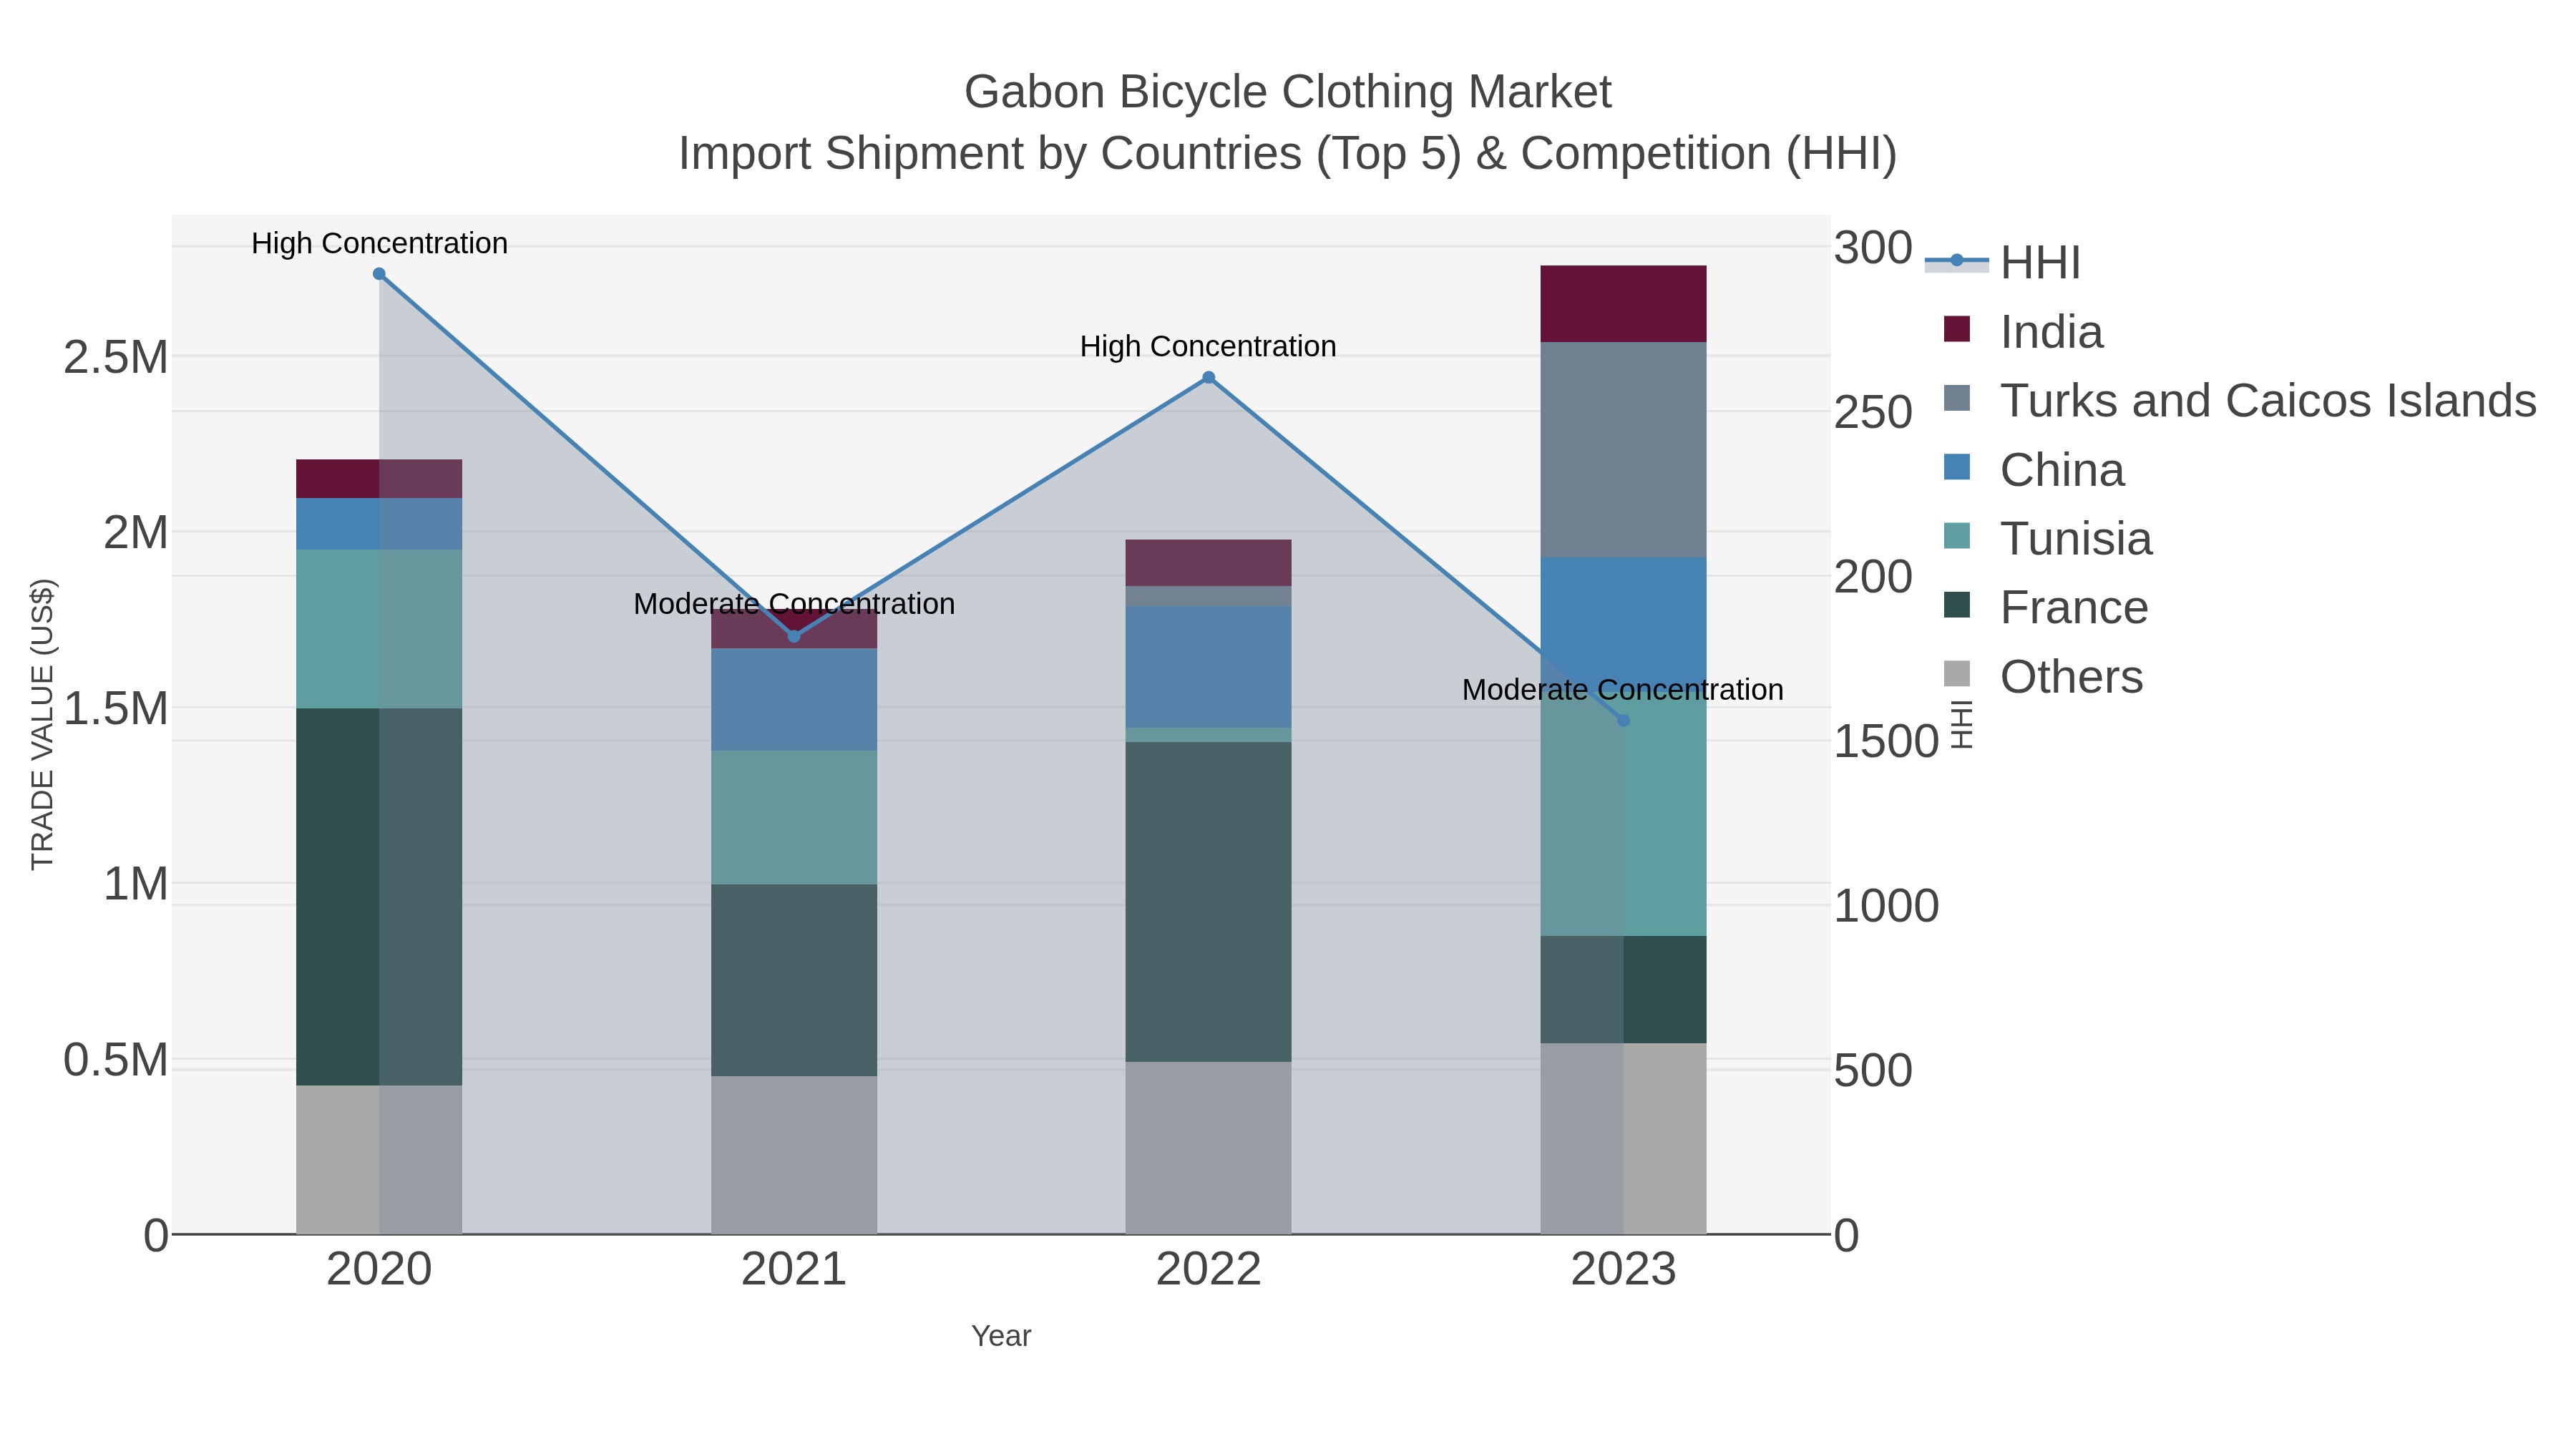Select the 2022 China bar segment
Image resolution: width=2576 pixels, height=1449 pixels.
[x=1208, y=667]
